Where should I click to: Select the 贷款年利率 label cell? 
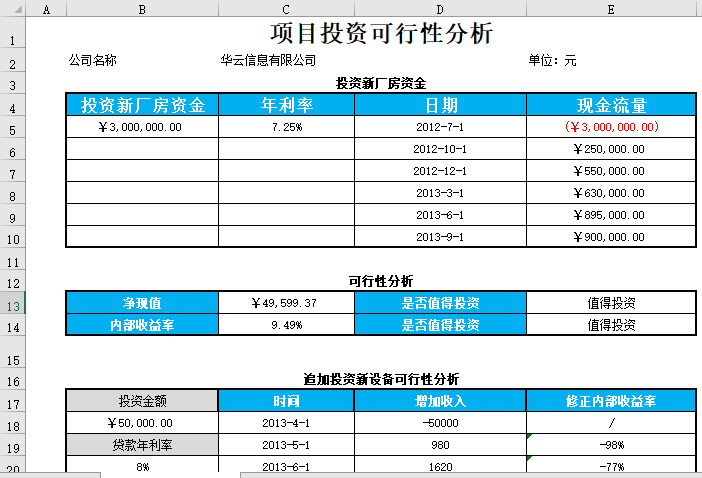[141, 445]
